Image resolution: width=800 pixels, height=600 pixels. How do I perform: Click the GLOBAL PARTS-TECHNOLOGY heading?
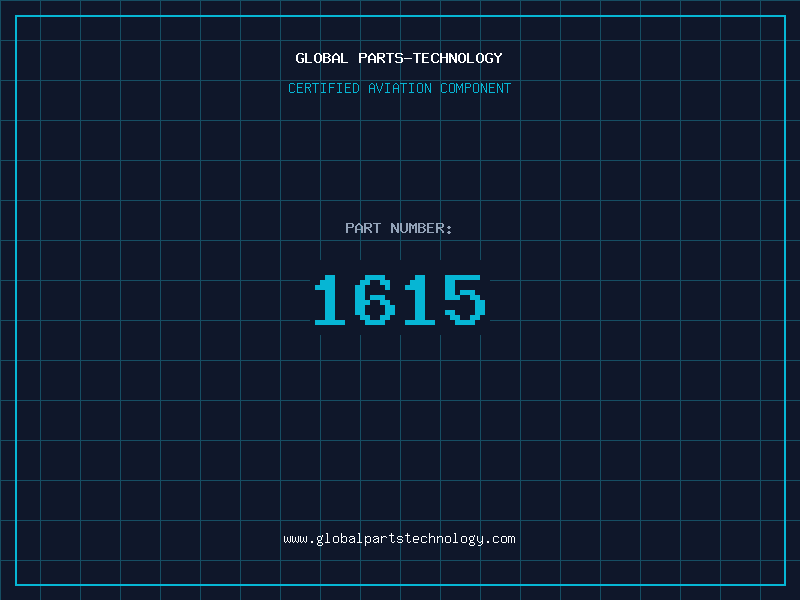(x=399, y=58)
